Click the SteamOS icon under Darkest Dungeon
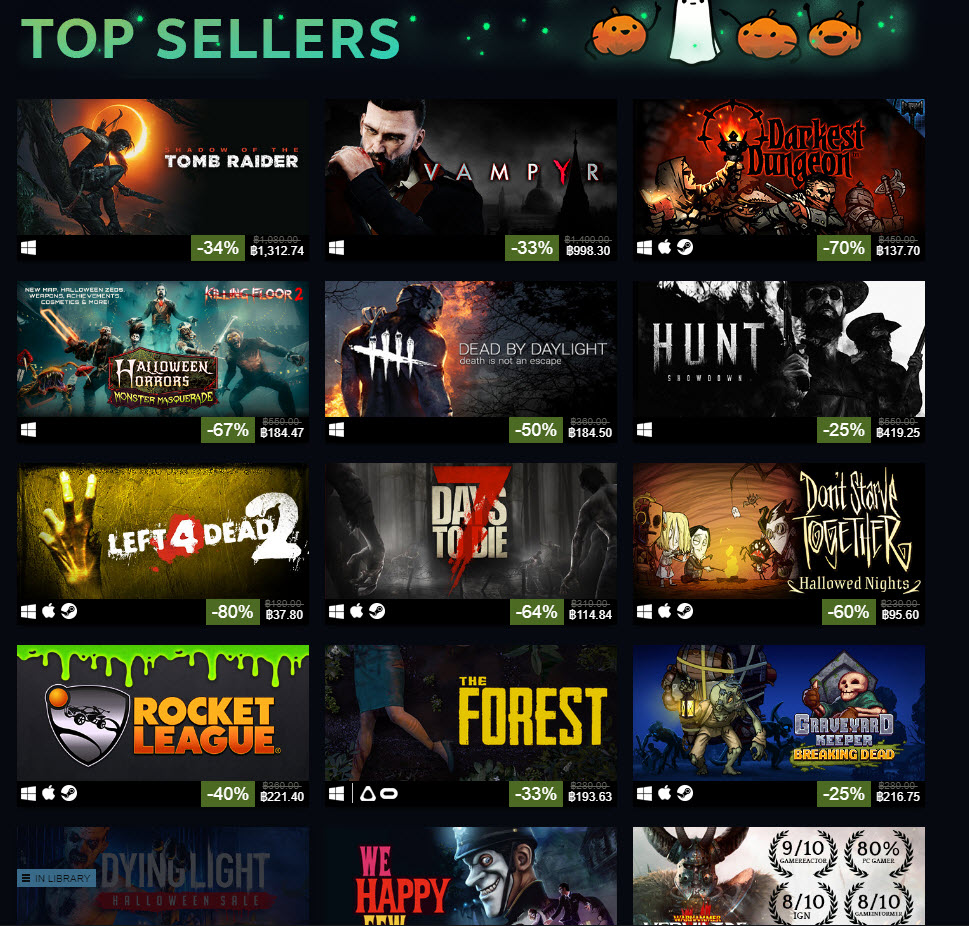Viewport: 969px width, 926px height. coord(685,247)
